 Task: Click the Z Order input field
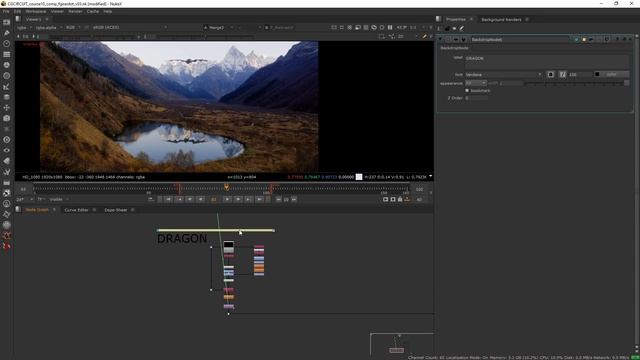pyautogui.click(x=476, y=98)
